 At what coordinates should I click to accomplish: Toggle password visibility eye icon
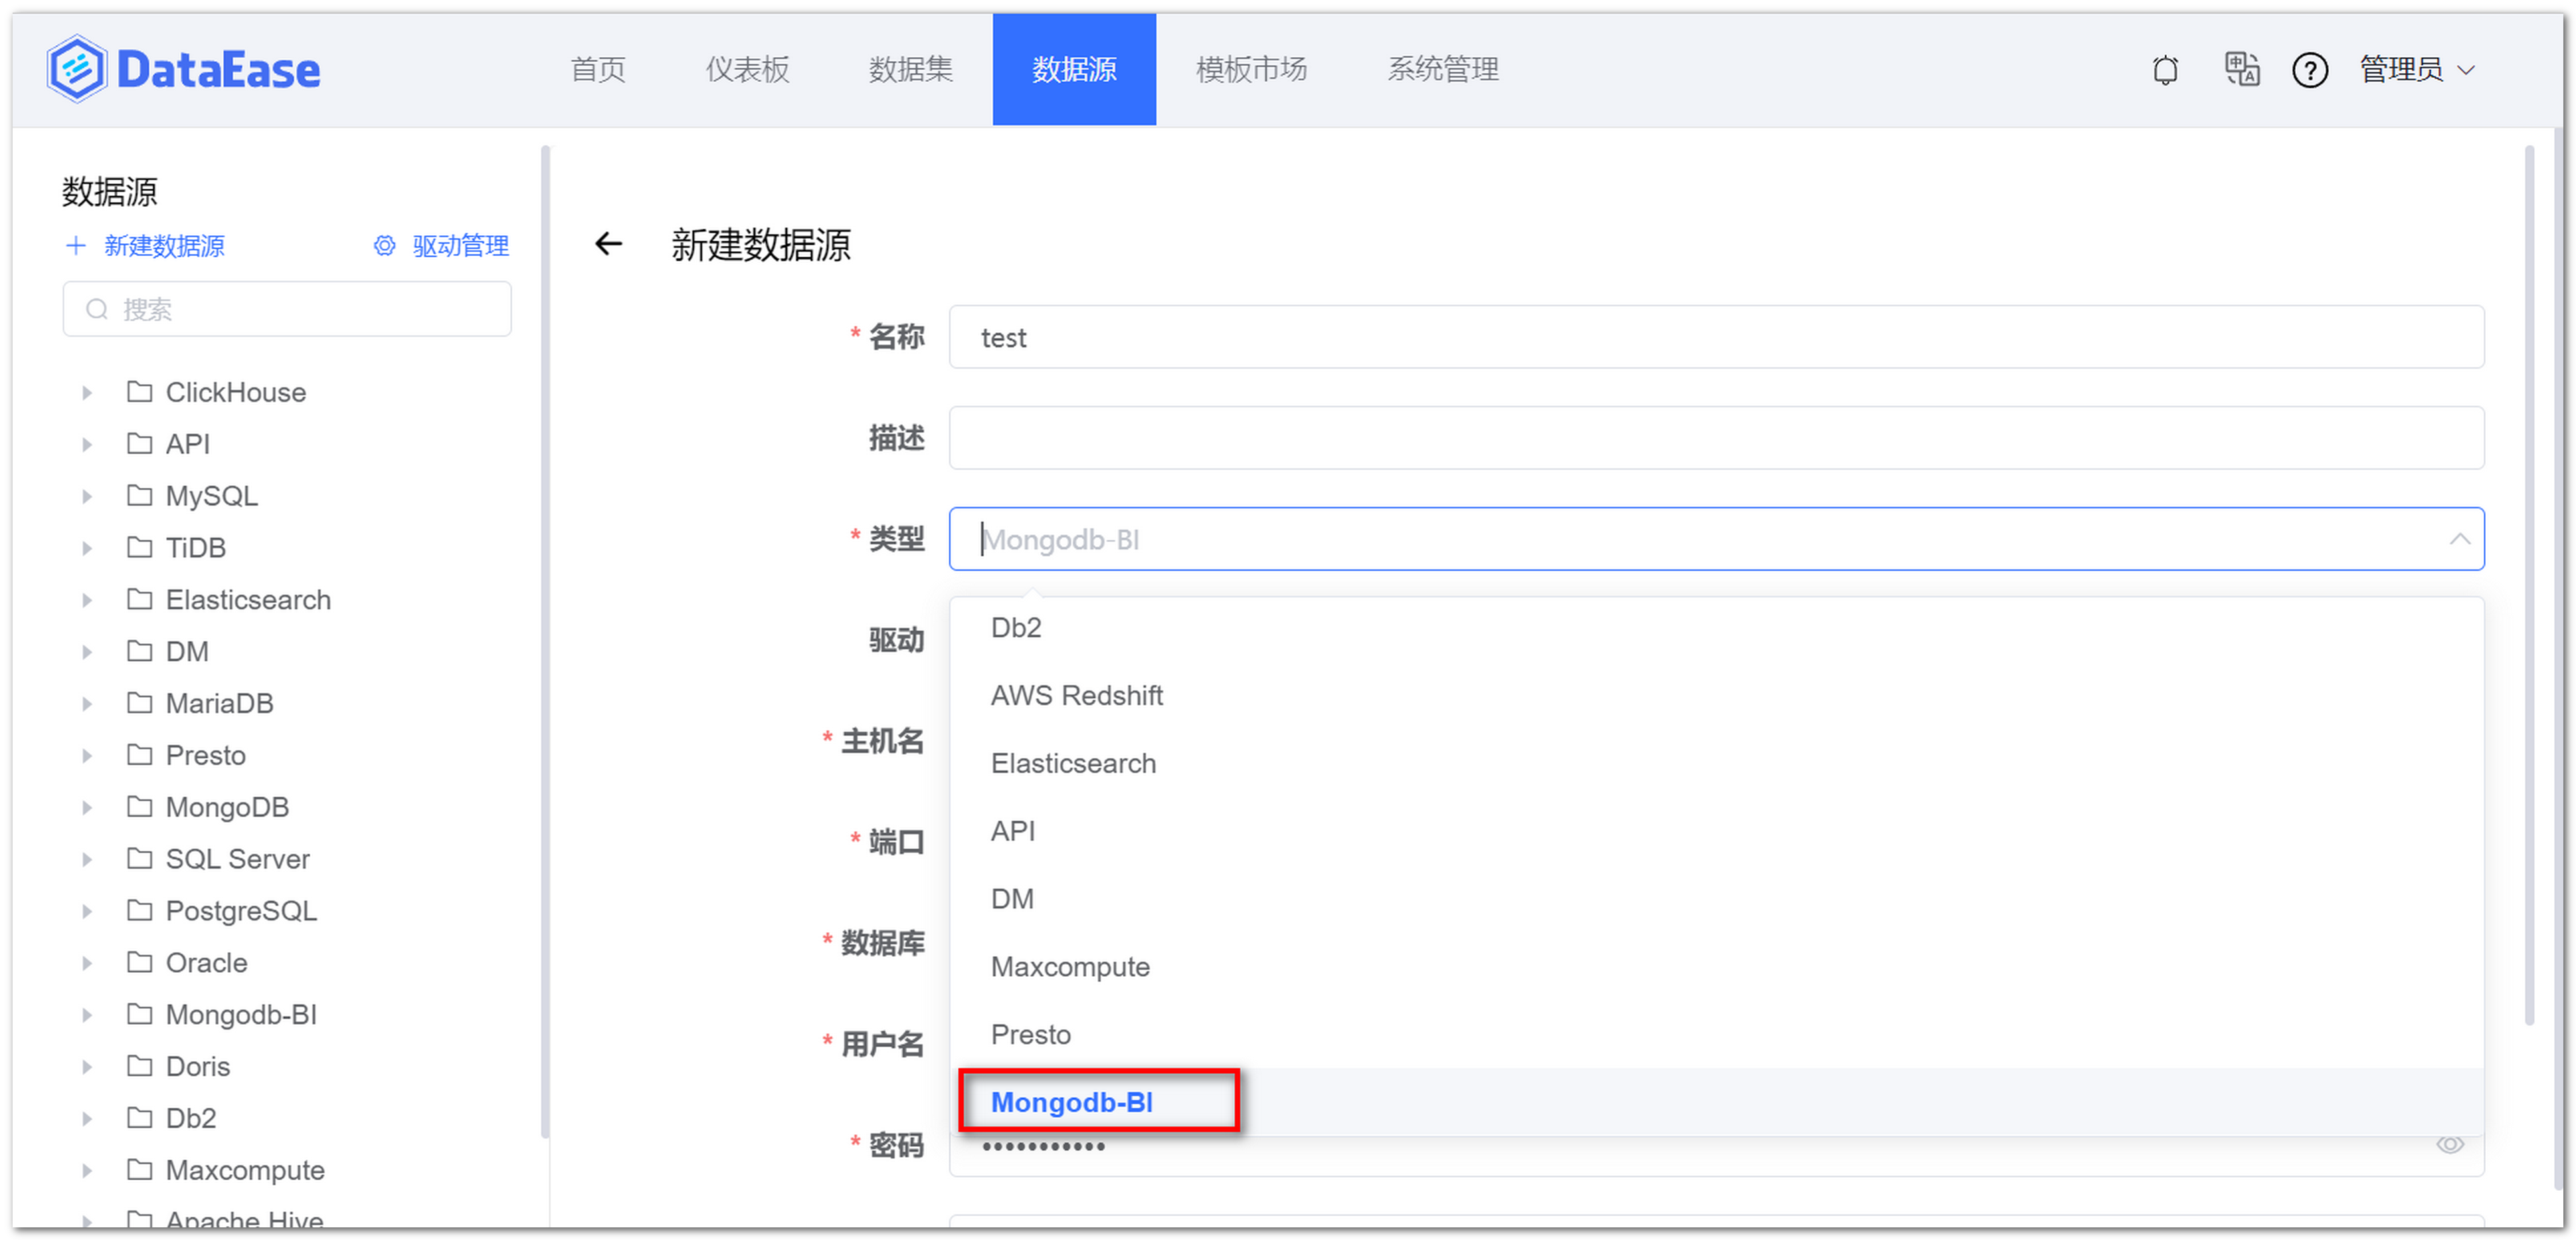[2449, 1144]
